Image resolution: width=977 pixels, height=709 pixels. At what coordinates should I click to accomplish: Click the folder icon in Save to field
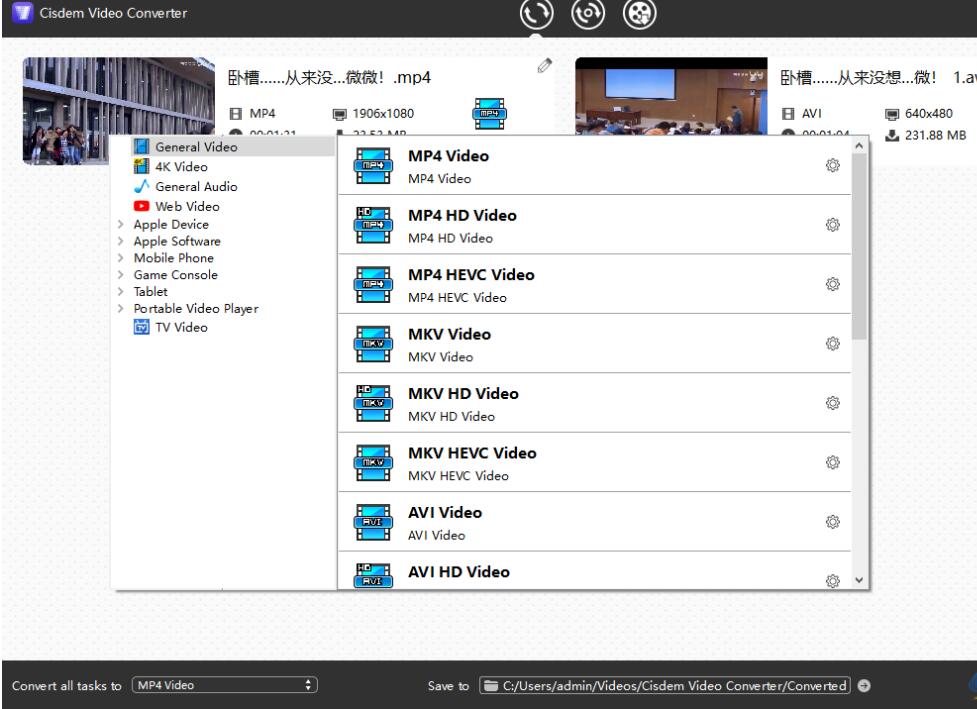click(x=492, y=685)
